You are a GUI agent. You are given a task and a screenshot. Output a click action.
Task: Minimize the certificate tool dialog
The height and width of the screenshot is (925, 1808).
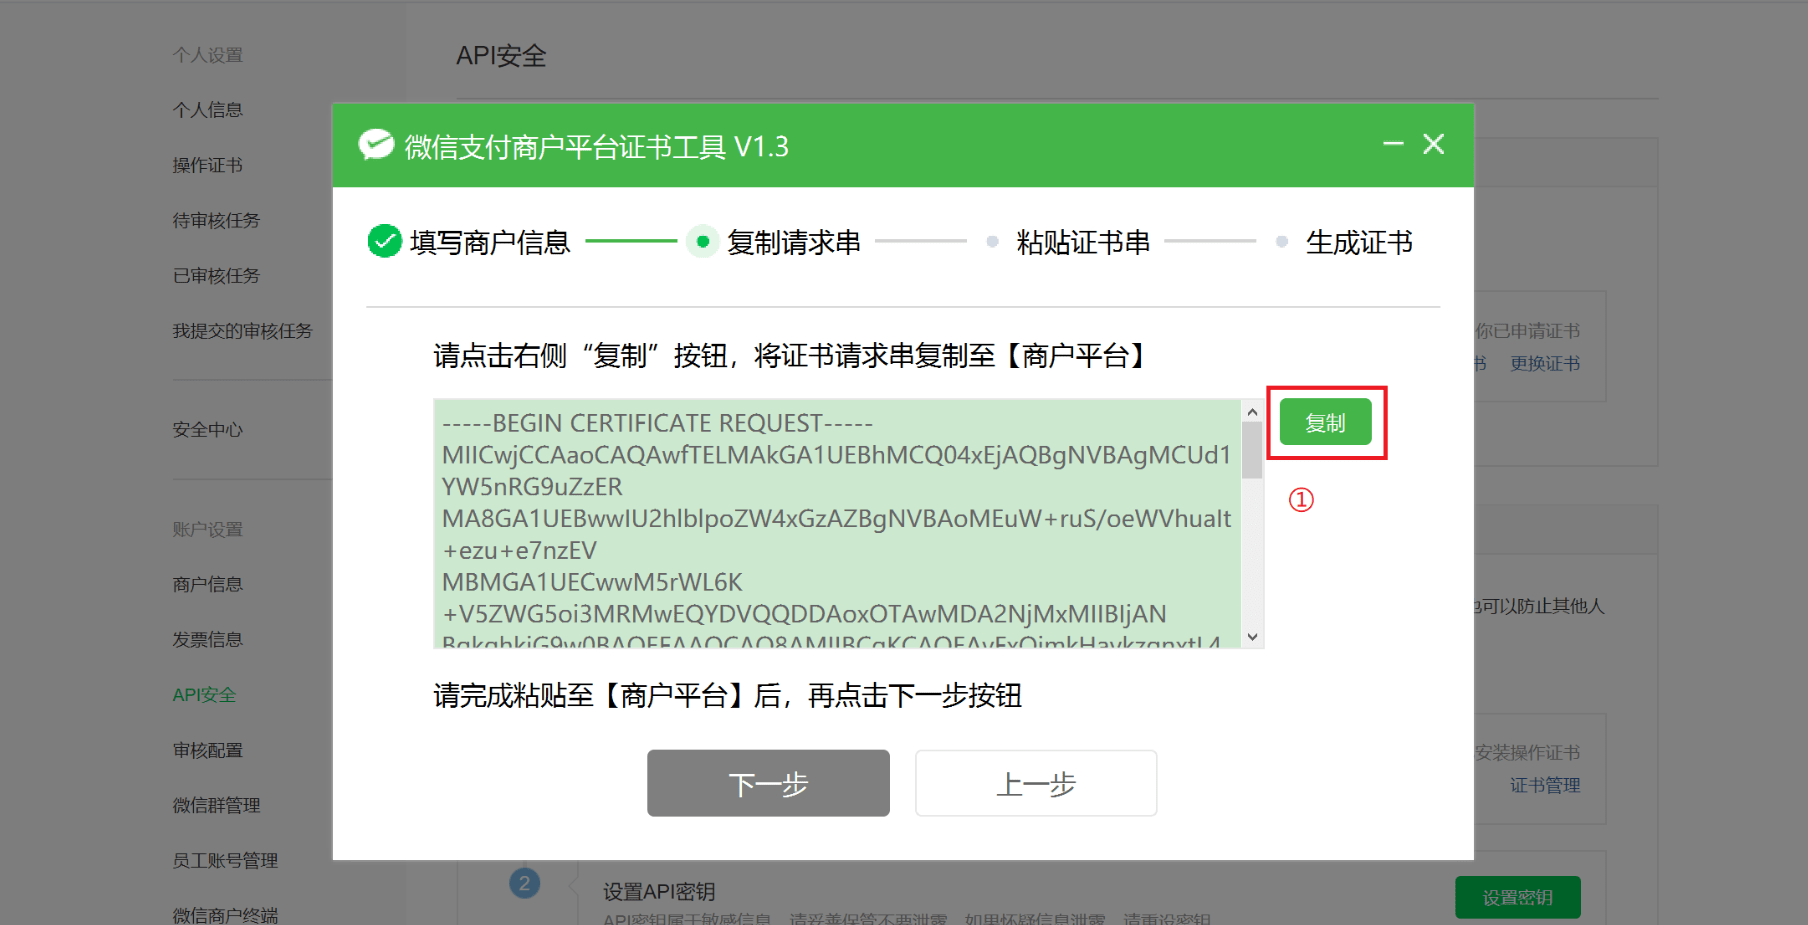[x=1393, y=145]
